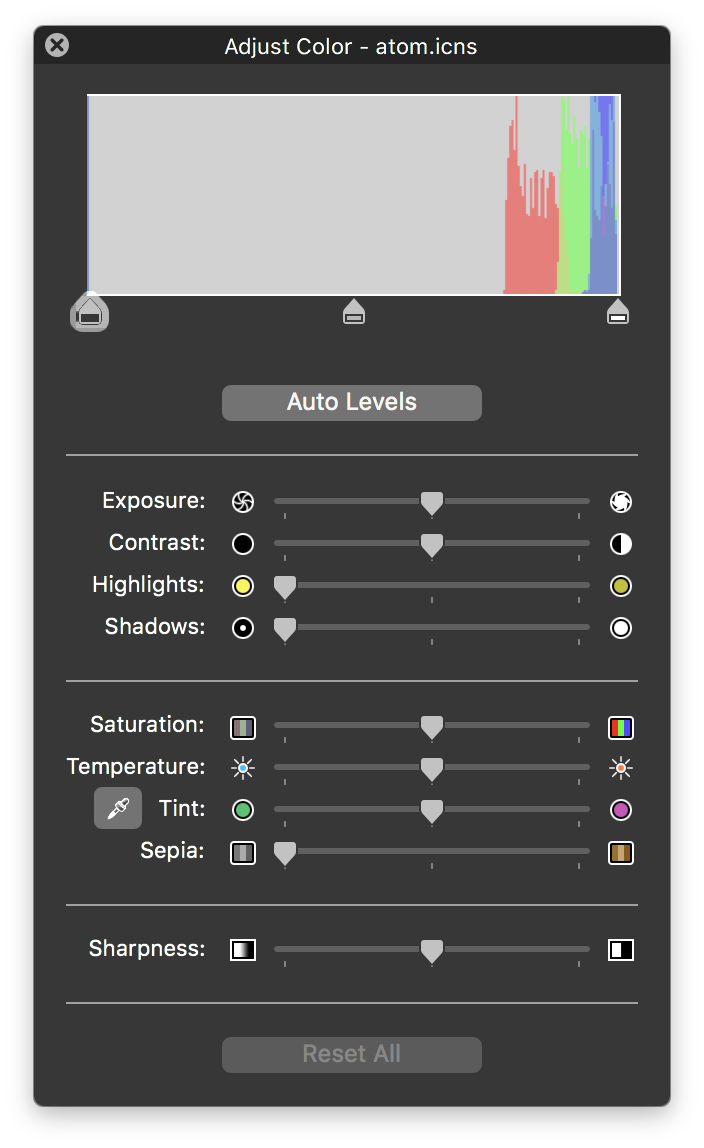Click the midtone histogram marker
704x1148 pixels.
tap(353, 312)
